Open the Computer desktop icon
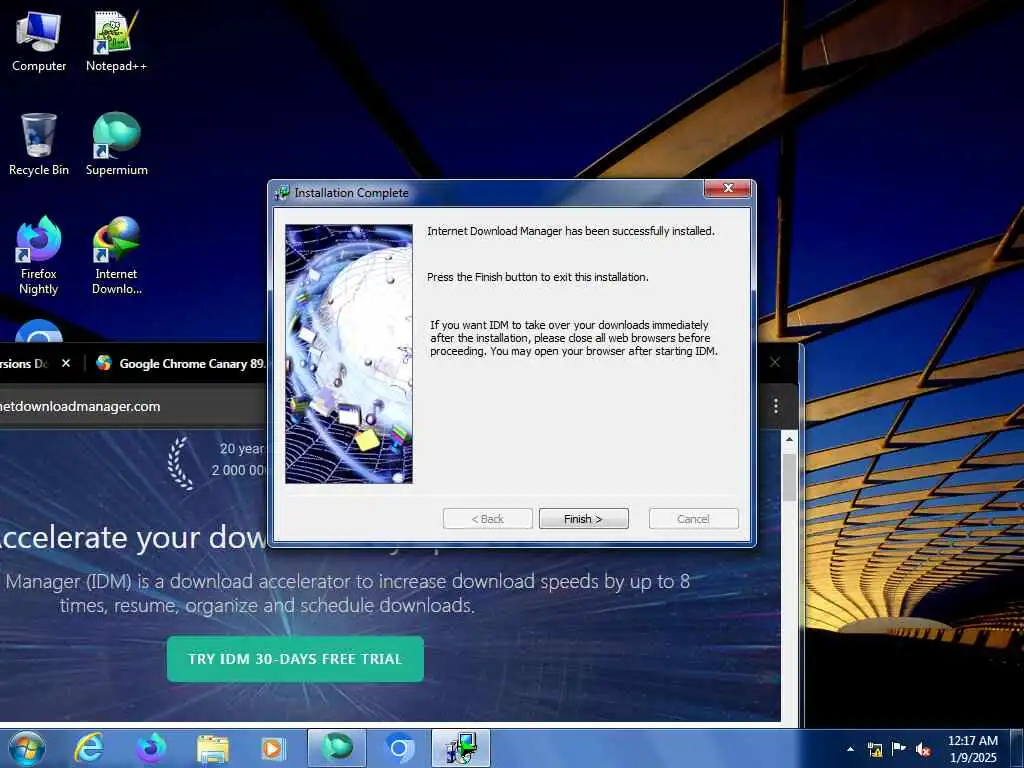This screenshot has width=1024, height=768. point(39,42)
